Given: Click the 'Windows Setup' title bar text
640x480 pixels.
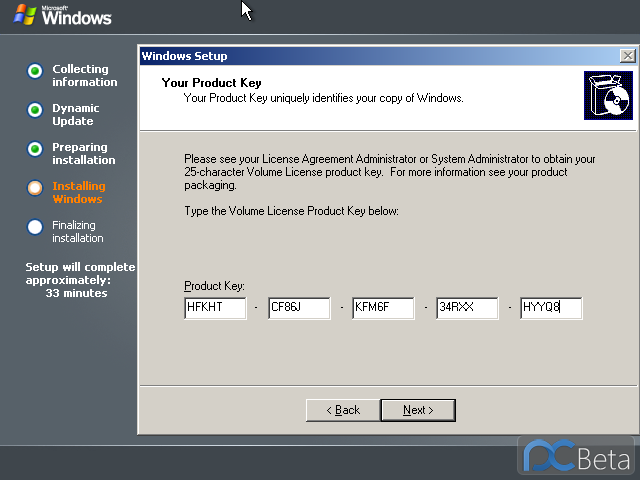Looking at the screenshot, I should (184, 56).
